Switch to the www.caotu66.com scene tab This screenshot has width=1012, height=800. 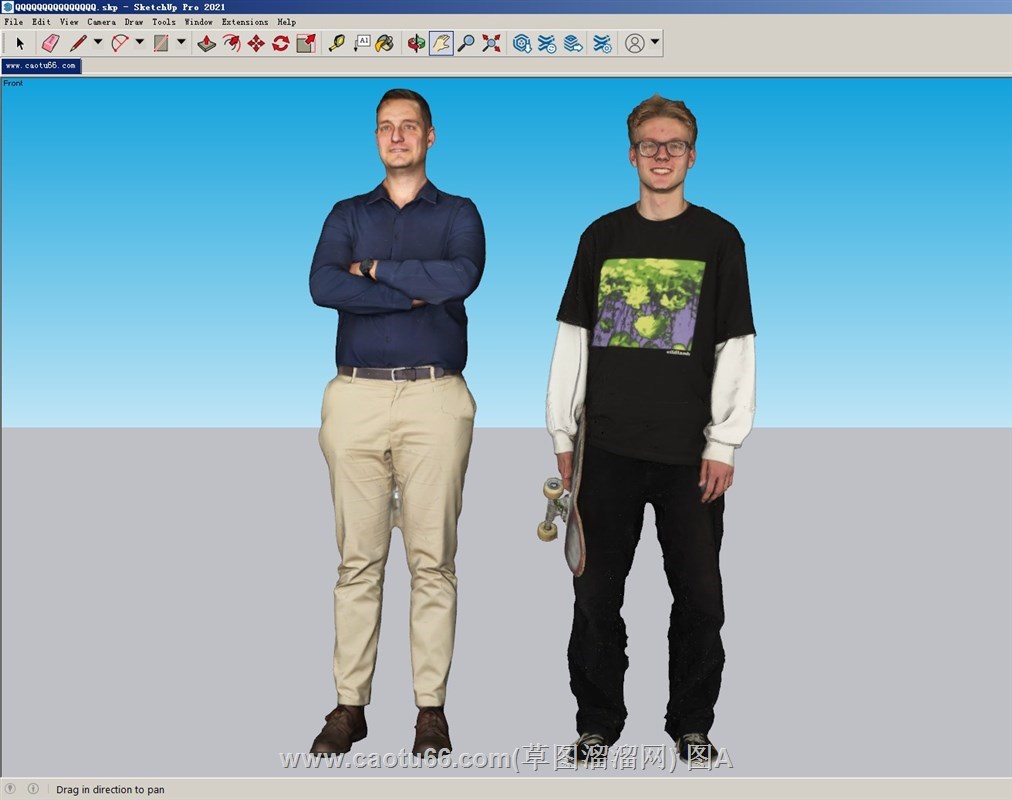click(x=41, y=66)
